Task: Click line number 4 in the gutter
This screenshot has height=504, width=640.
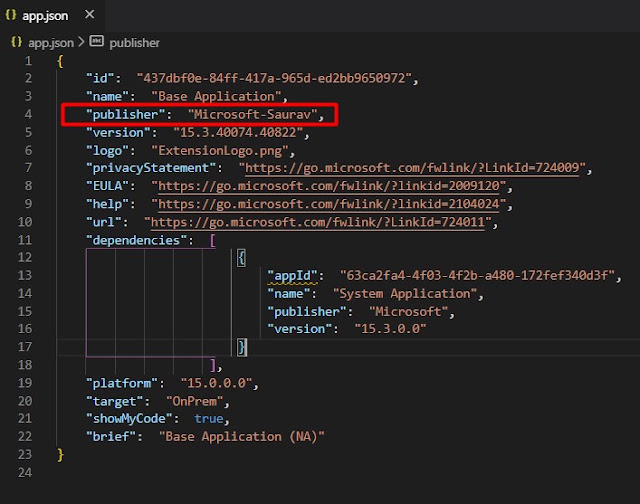Action: click(x=28, y=114)
